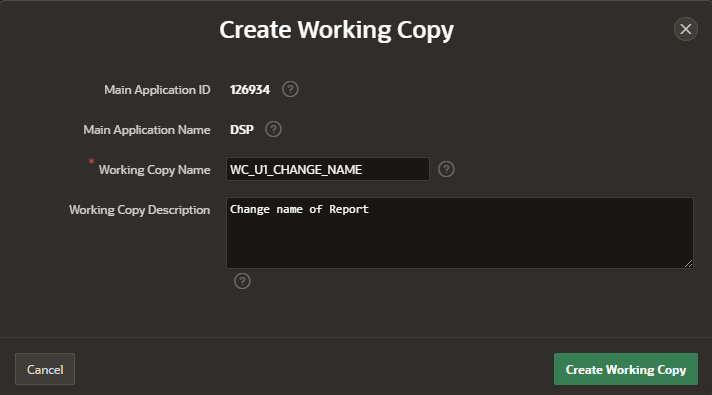Select the application name value DSP

coord(242,130)
